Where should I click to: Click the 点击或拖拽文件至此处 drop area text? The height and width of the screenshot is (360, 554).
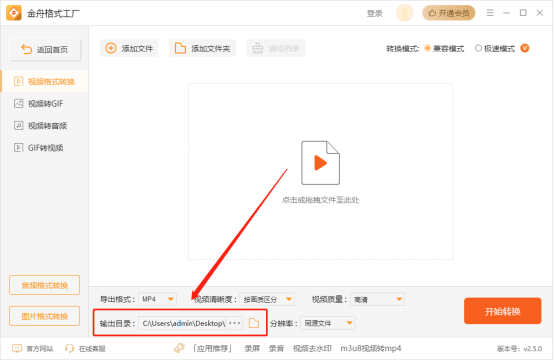point(320,200)
